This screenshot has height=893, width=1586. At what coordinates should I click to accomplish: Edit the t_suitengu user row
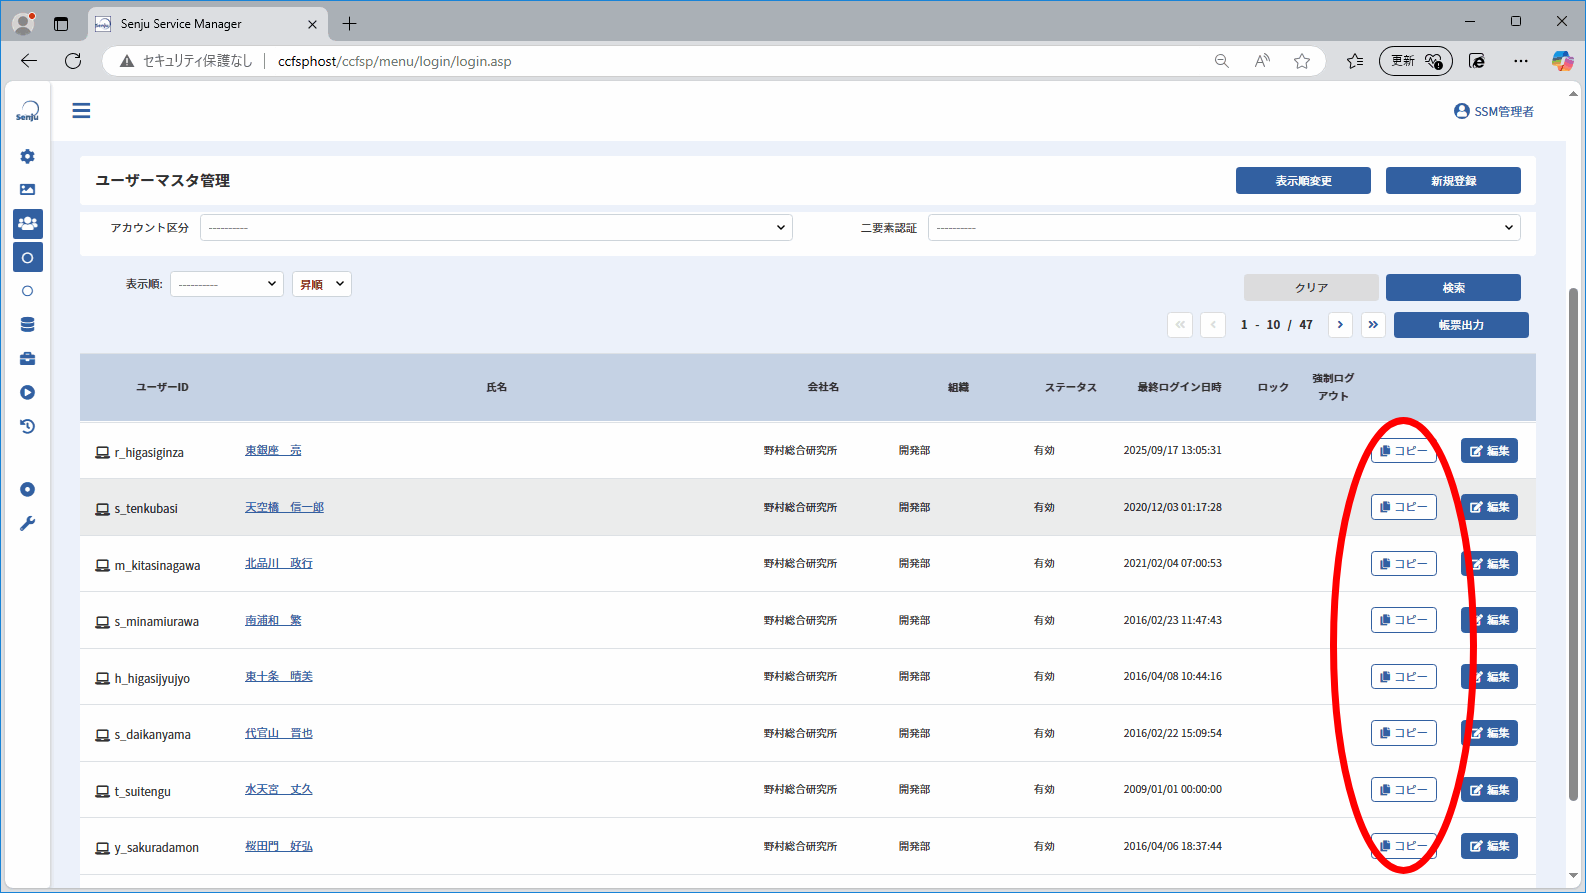(x=1489, y=790)
